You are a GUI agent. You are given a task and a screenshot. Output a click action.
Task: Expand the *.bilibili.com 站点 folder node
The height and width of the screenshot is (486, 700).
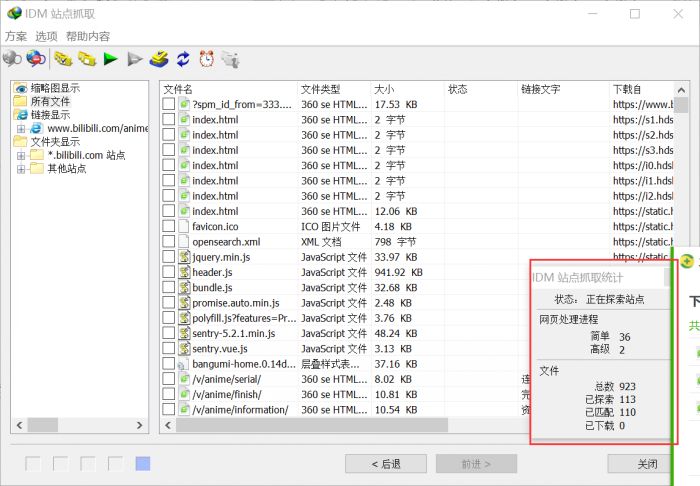coord(21,155)
